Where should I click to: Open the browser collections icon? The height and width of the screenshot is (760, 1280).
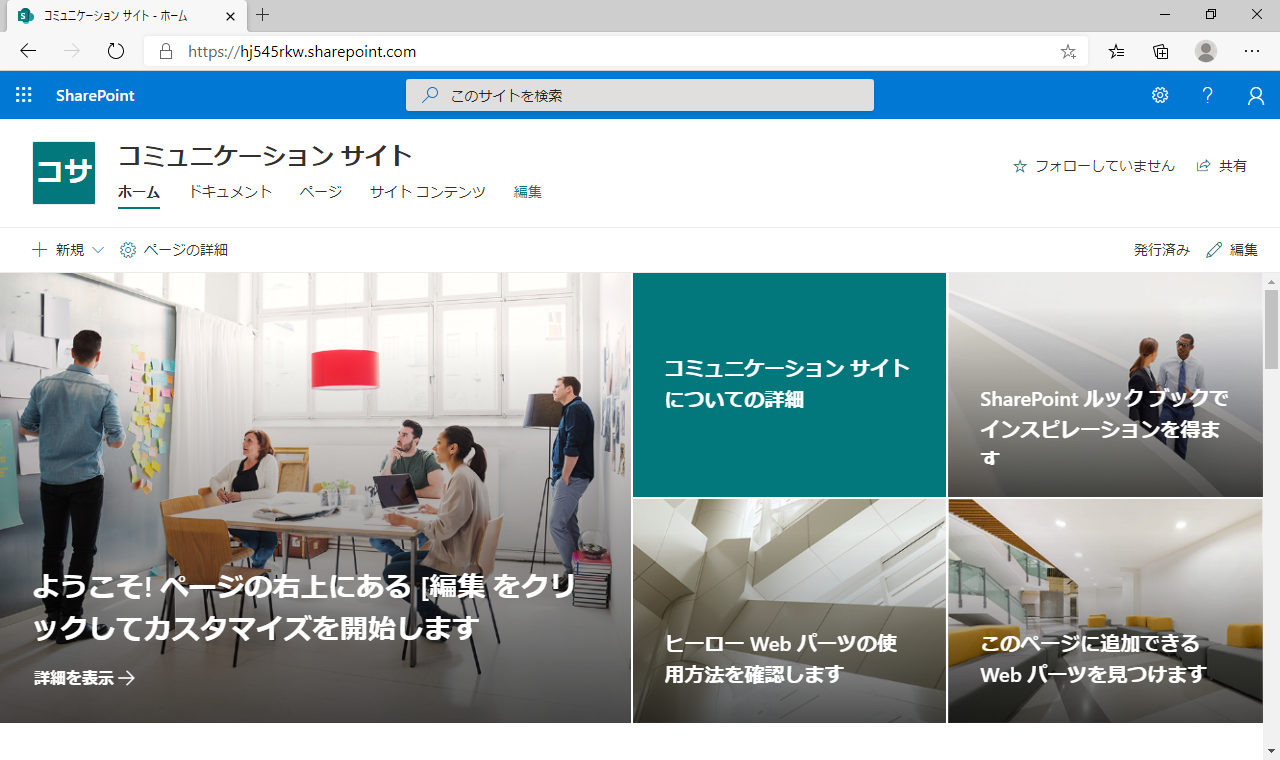coord(1161,51)
